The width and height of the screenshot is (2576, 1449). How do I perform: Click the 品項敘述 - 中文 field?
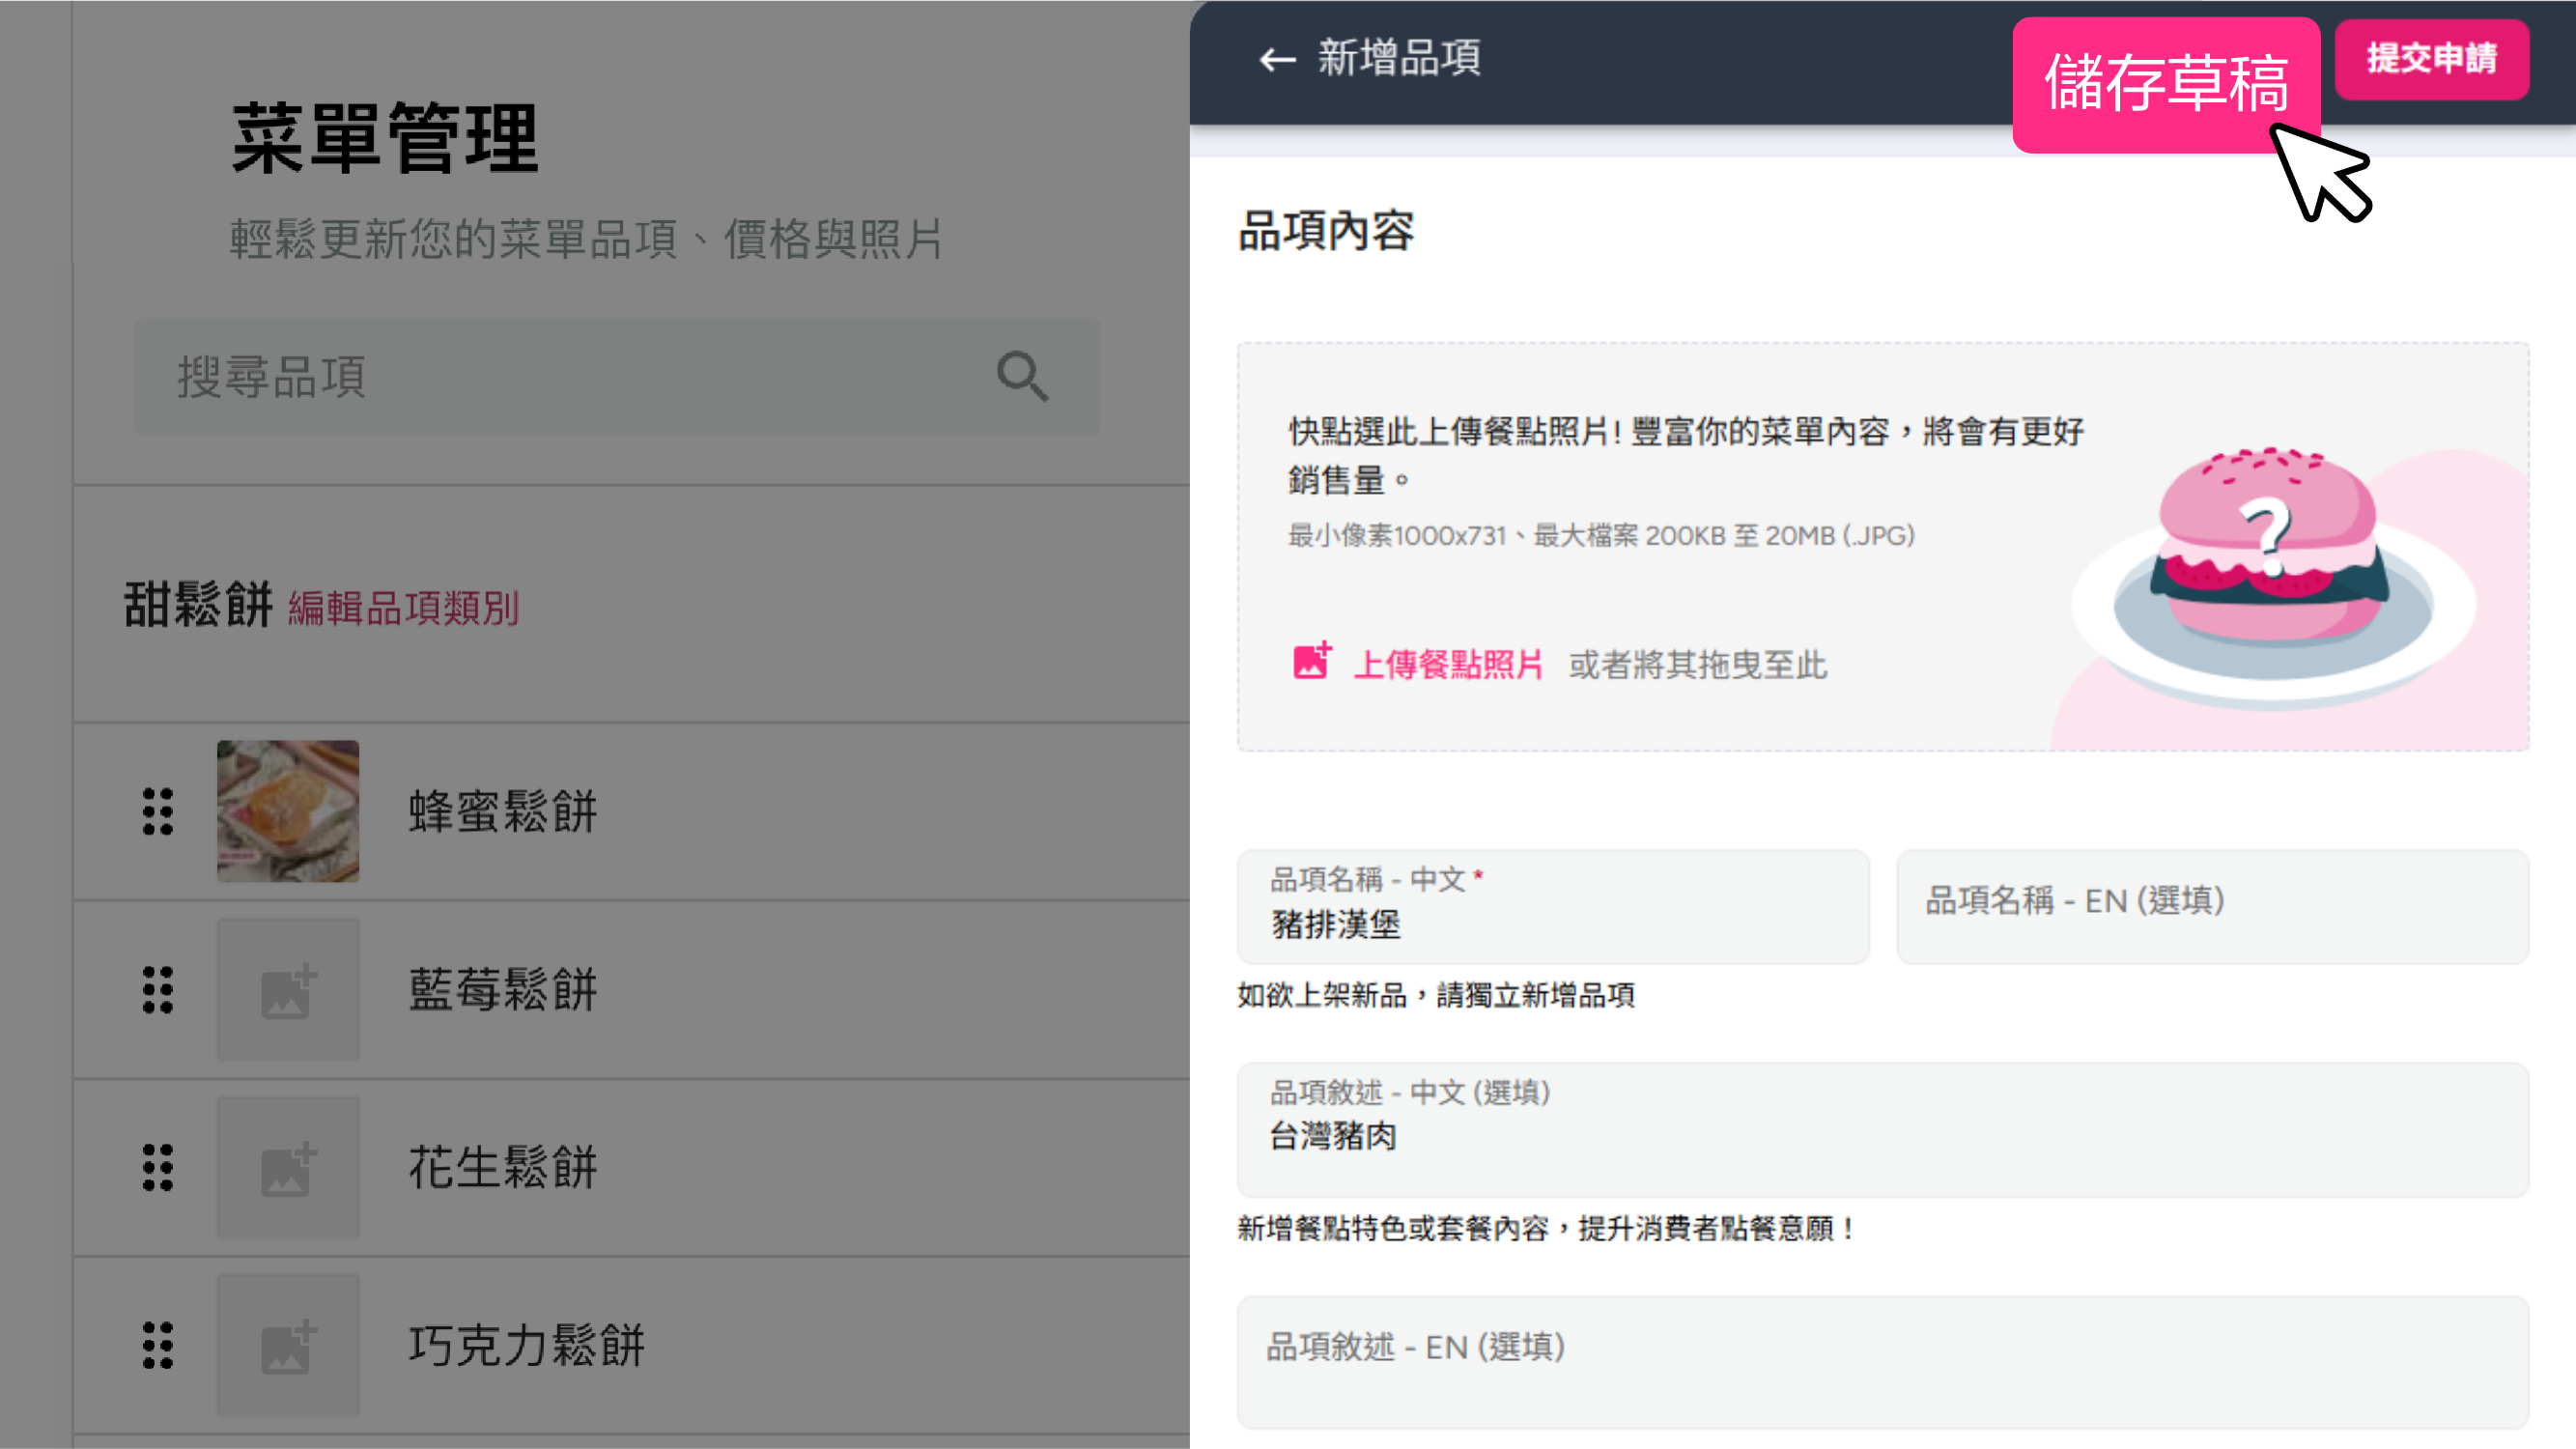[x=1882, y=1130]
